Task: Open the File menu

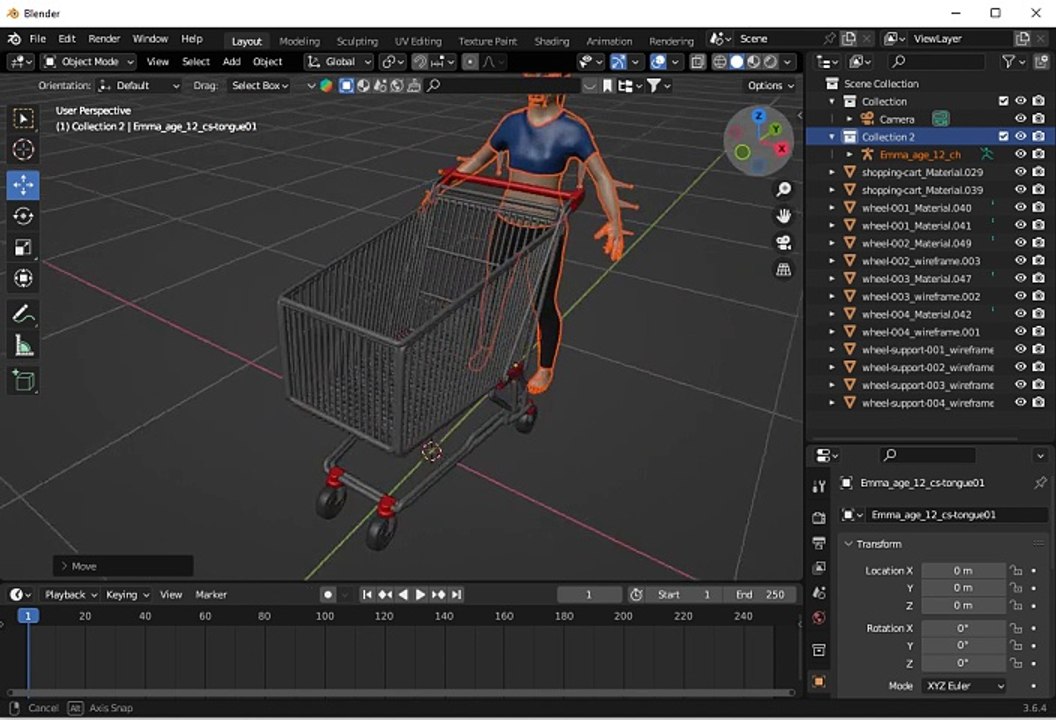Action: [38, 39]
